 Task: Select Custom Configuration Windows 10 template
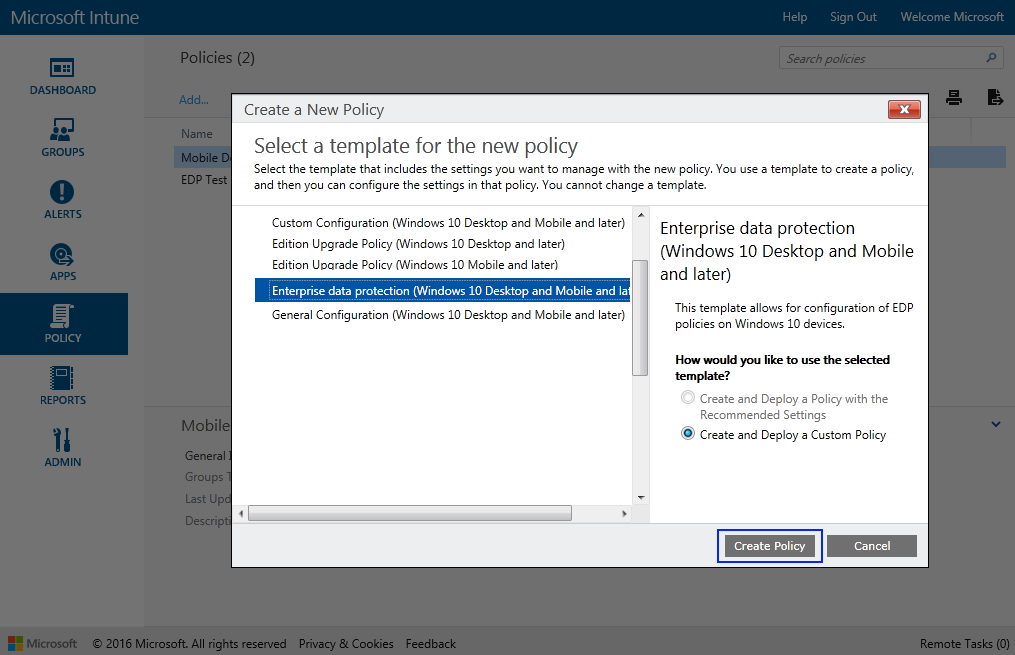point(448,222)
